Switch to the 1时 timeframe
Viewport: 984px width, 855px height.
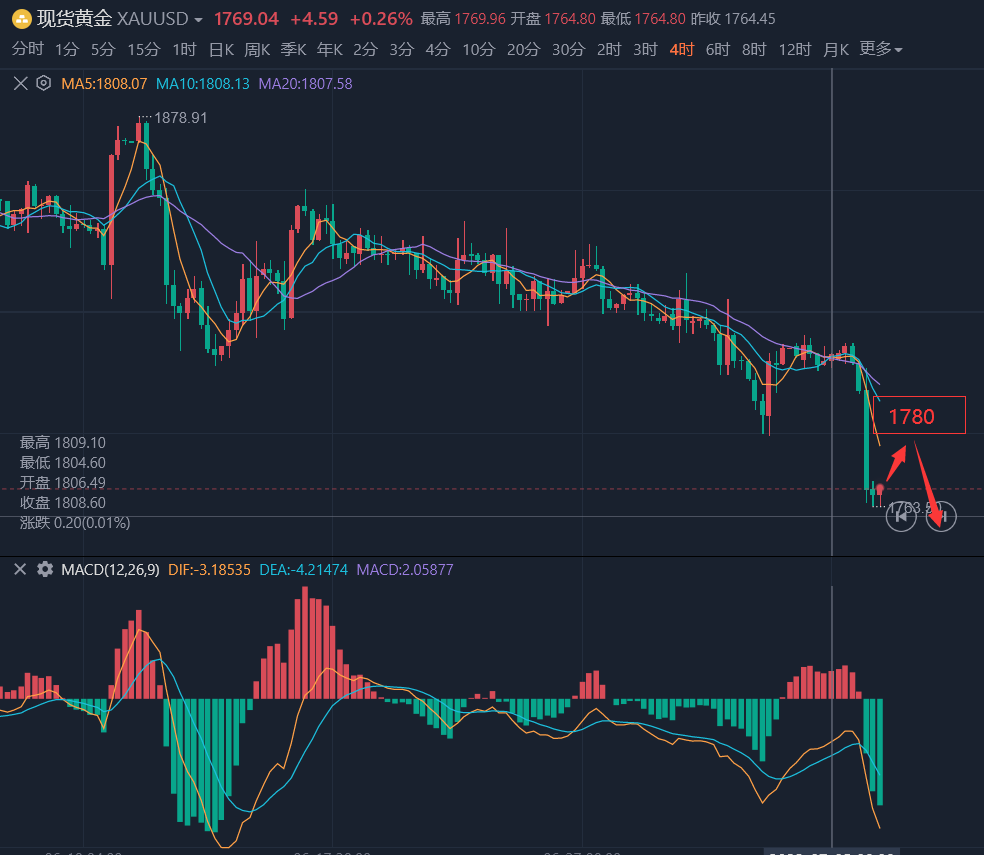click(184, 49)
